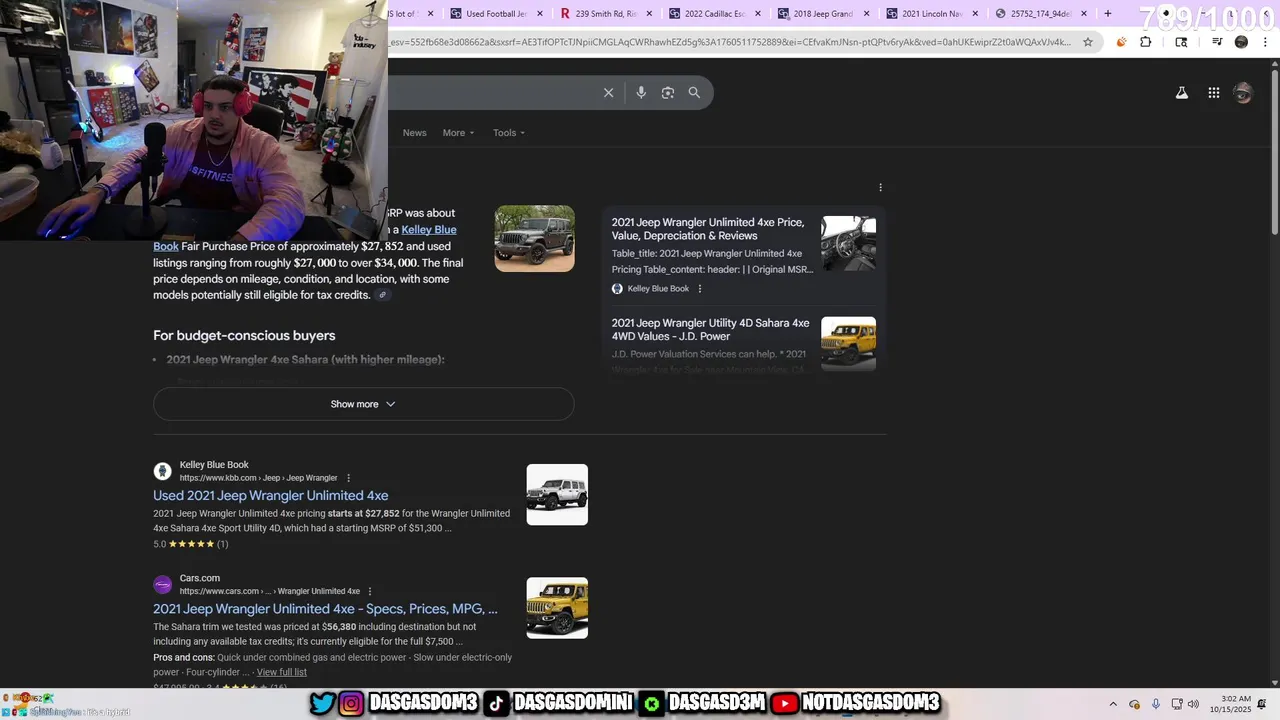Close the 2018 Jeep Grand tab
Screen dimensions: 1280x720
pos(866,14)
